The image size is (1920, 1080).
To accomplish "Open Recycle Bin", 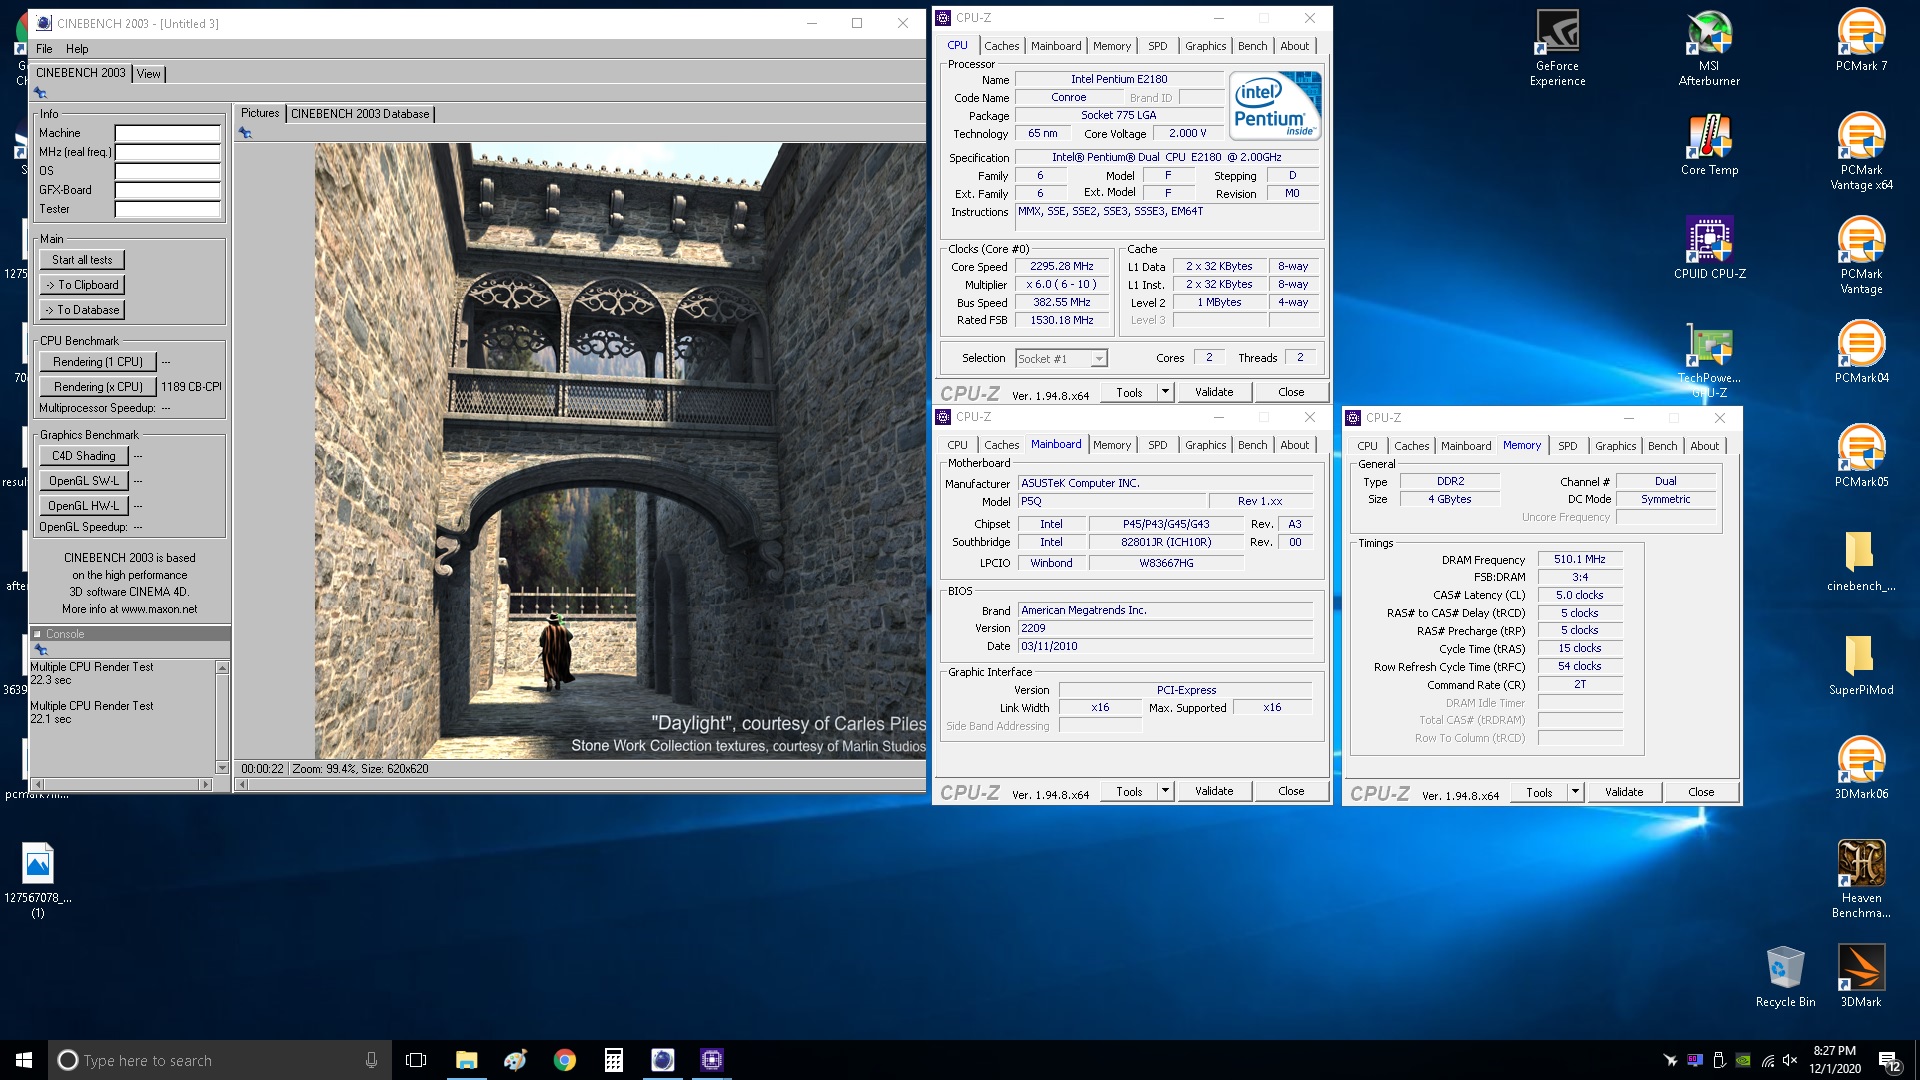I will [1785, 976].
